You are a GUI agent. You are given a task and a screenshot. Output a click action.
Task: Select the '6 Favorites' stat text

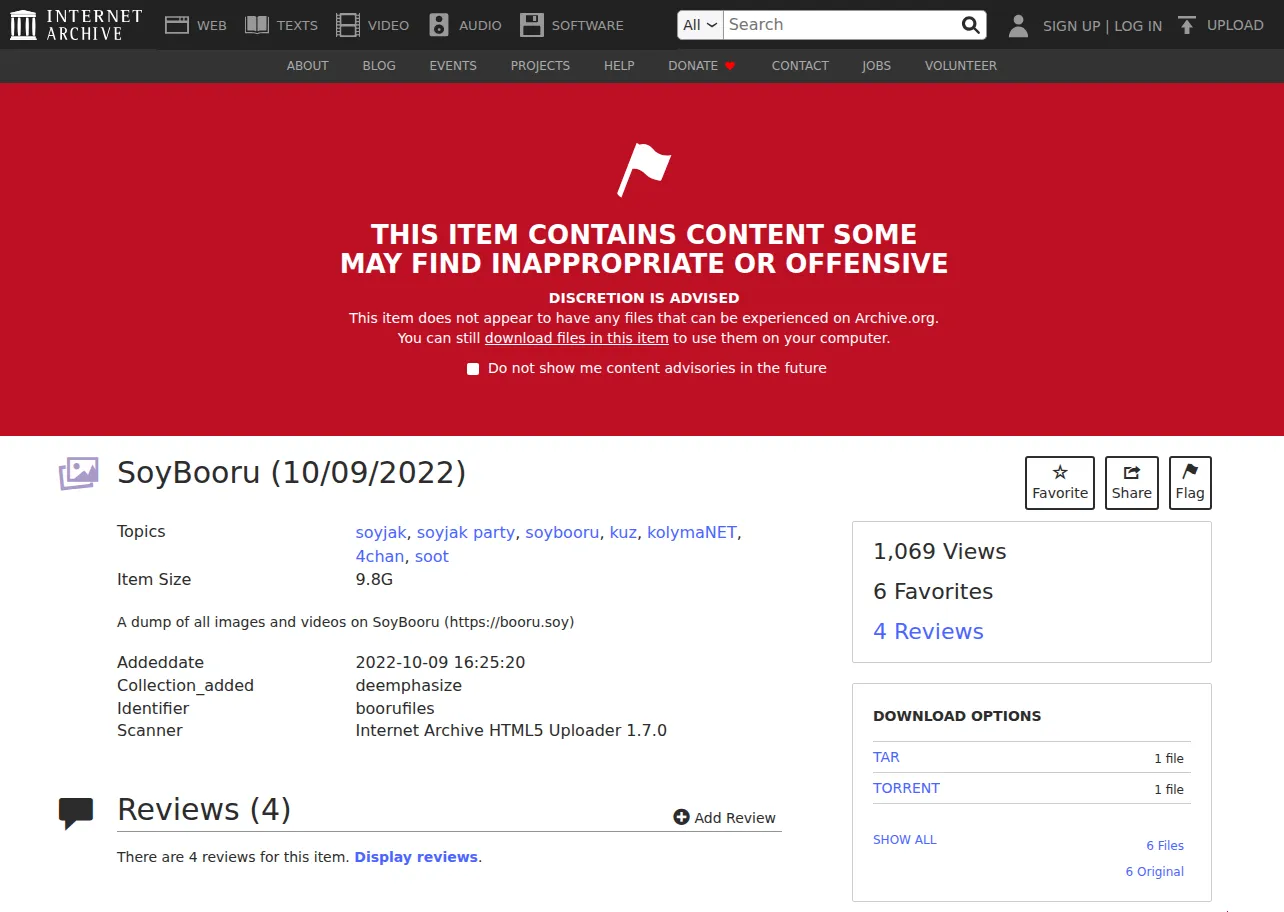933,591
